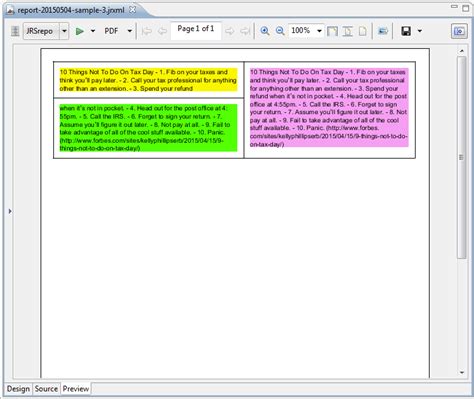This screenshot has height=399, width=474.
Task: Switch to the Design tab
Action: point(18,389)
